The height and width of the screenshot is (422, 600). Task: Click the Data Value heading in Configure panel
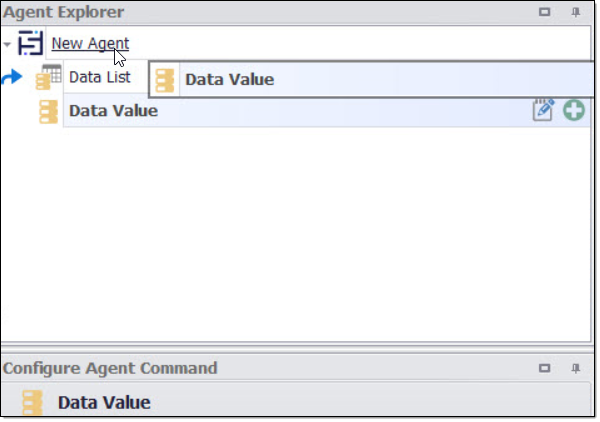(x=104, y=403)
